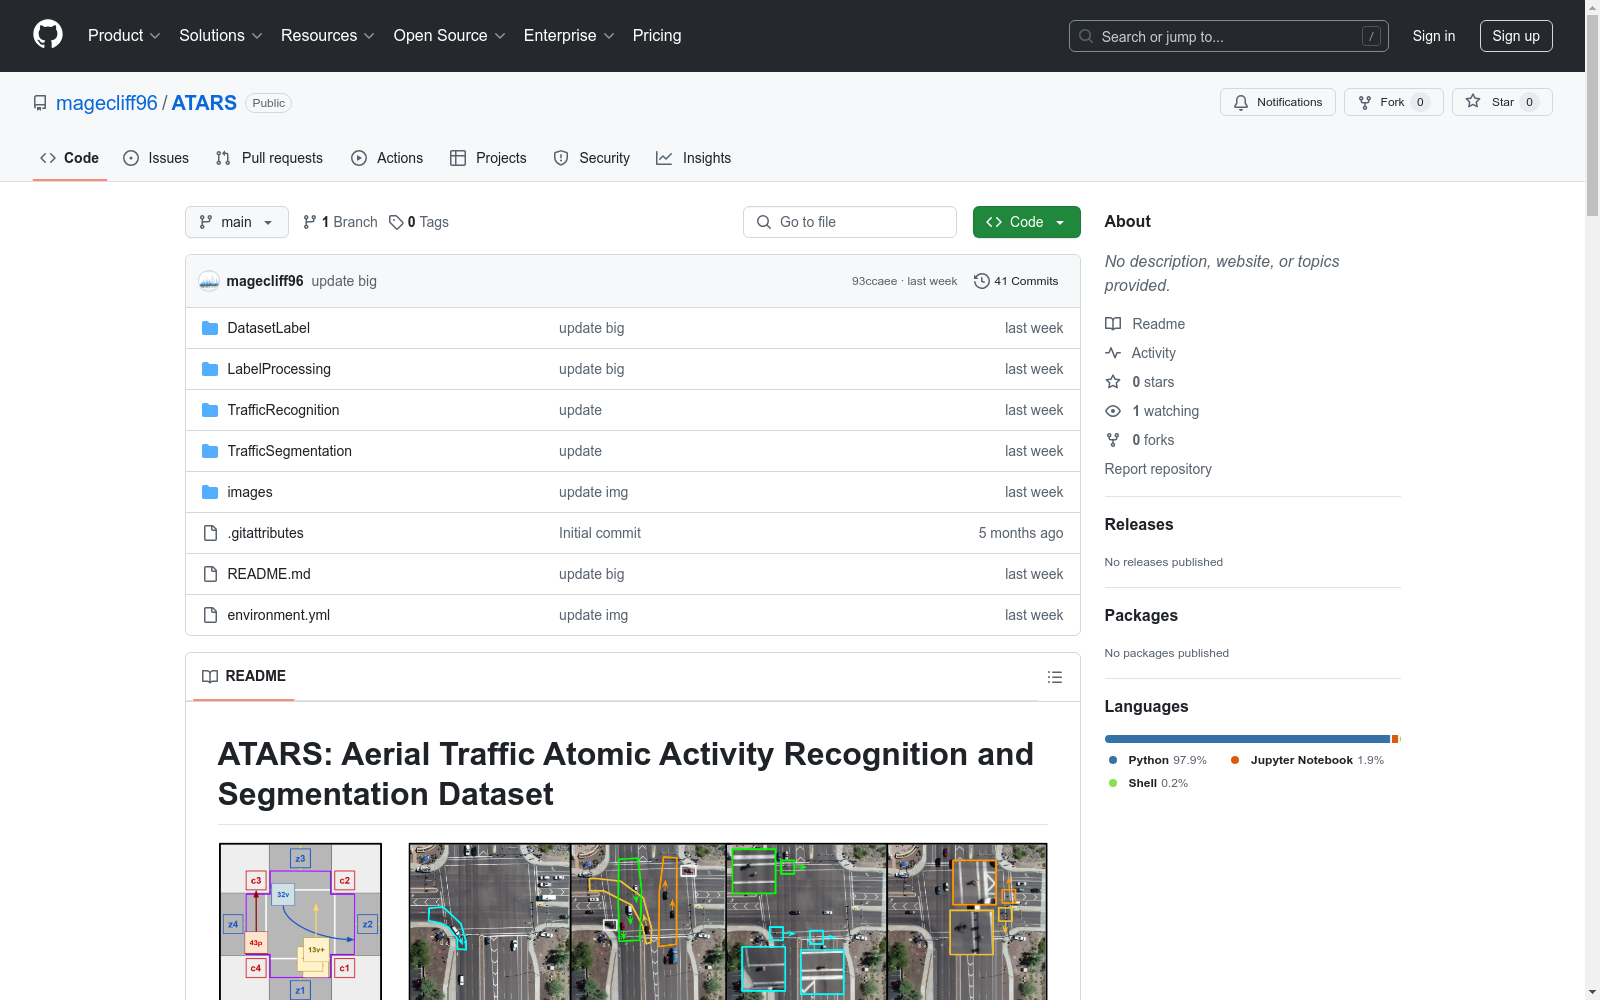1600x1000 pixels.
Task: View the 41 Commits history
Action: (1016, 281)
